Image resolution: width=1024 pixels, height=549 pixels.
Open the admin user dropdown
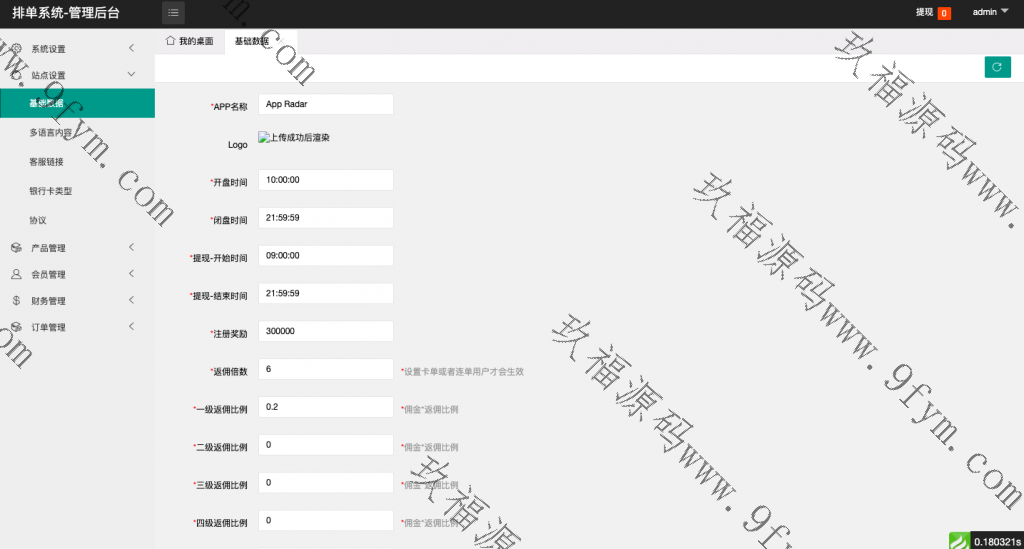(990, 12)
